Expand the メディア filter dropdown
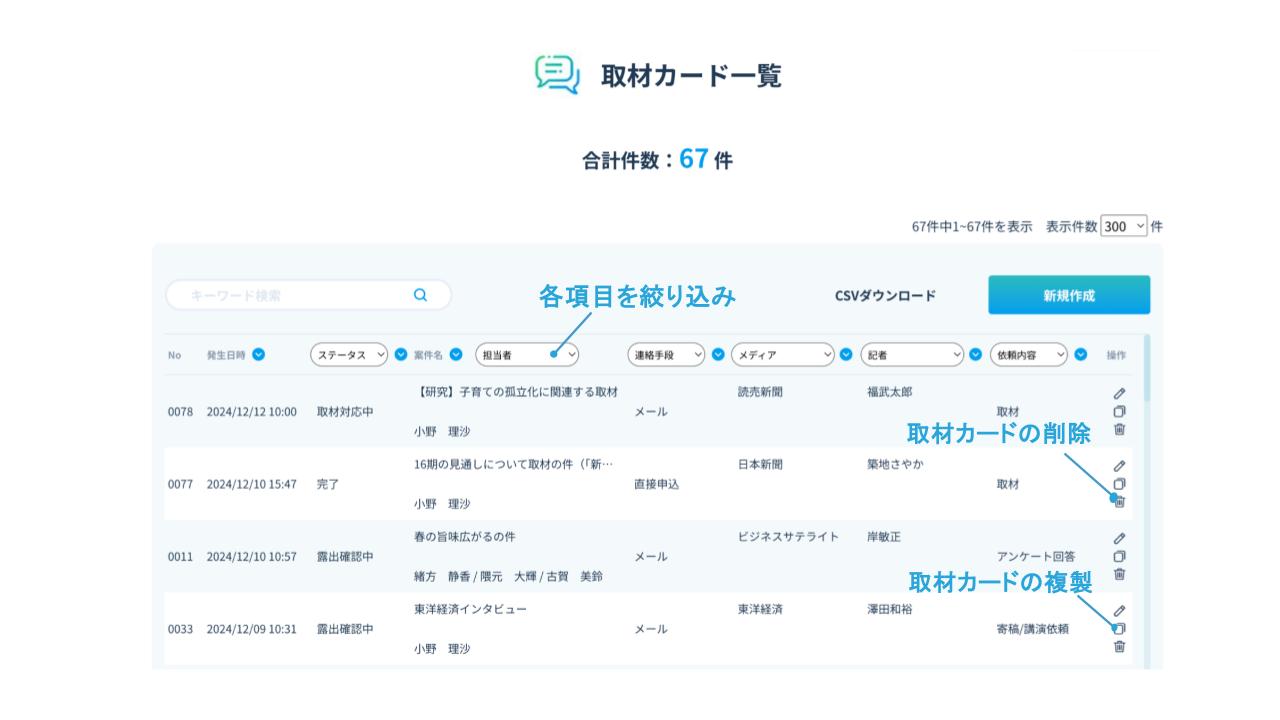 783,354
